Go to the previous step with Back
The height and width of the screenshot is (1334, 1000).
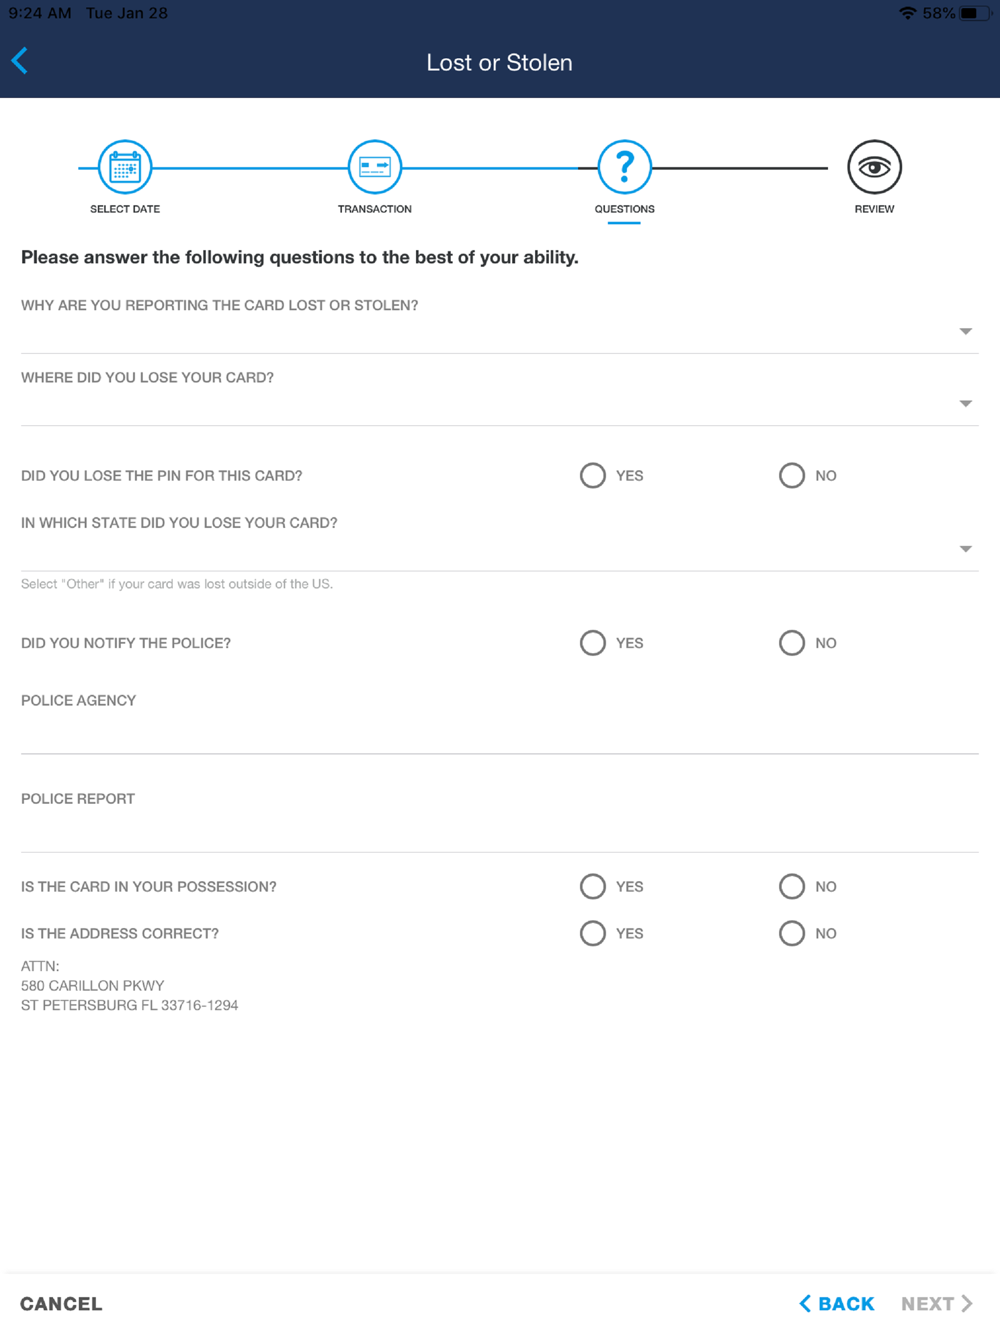[837, 1304]
